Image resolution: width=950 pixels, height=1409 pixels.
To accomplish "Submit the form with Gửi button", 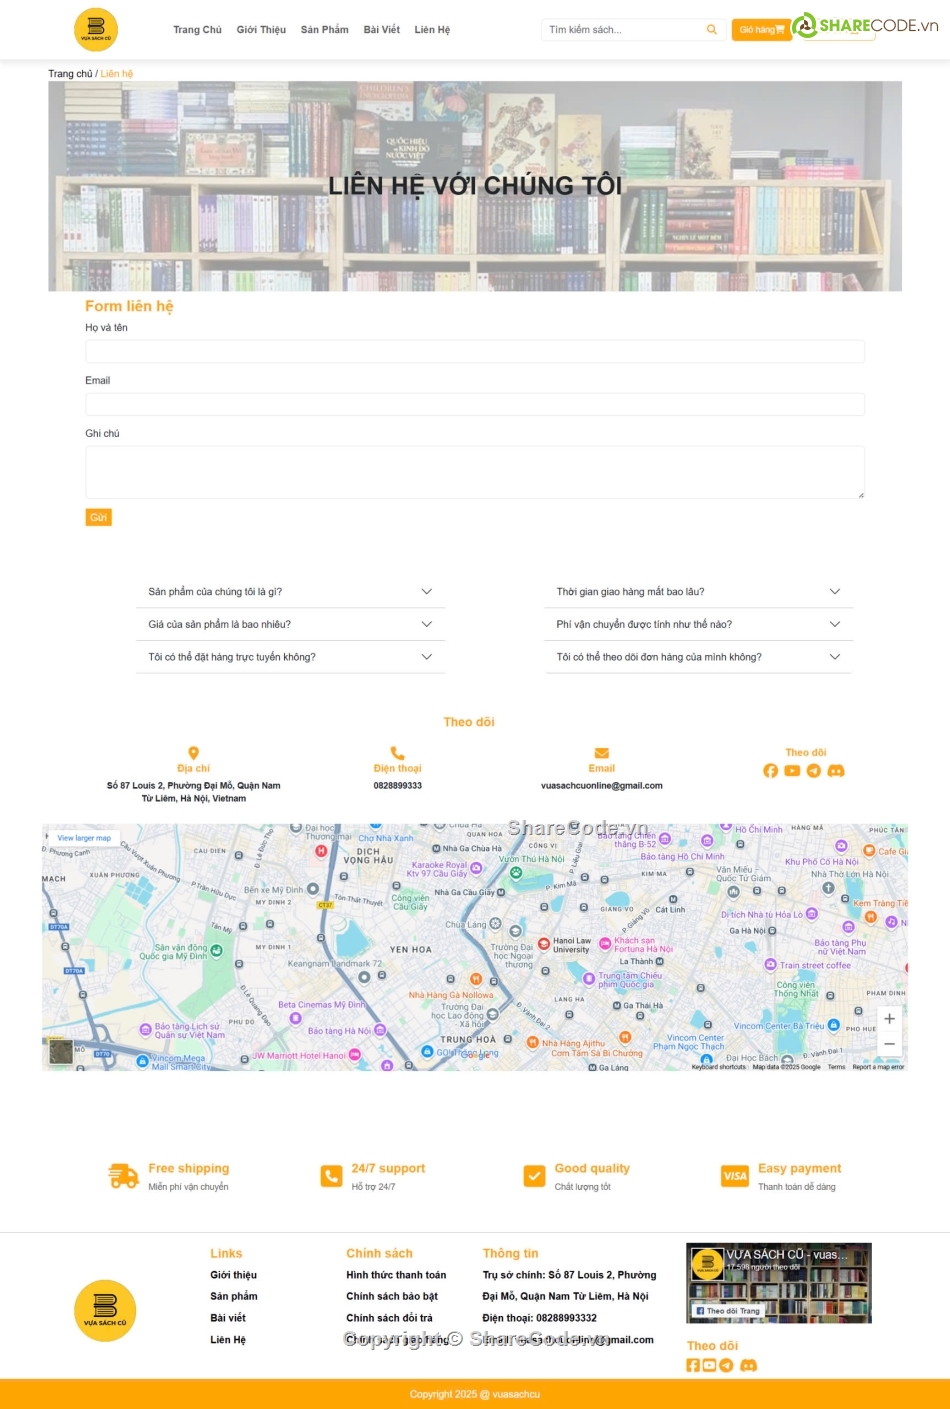I will coord(98,517).
